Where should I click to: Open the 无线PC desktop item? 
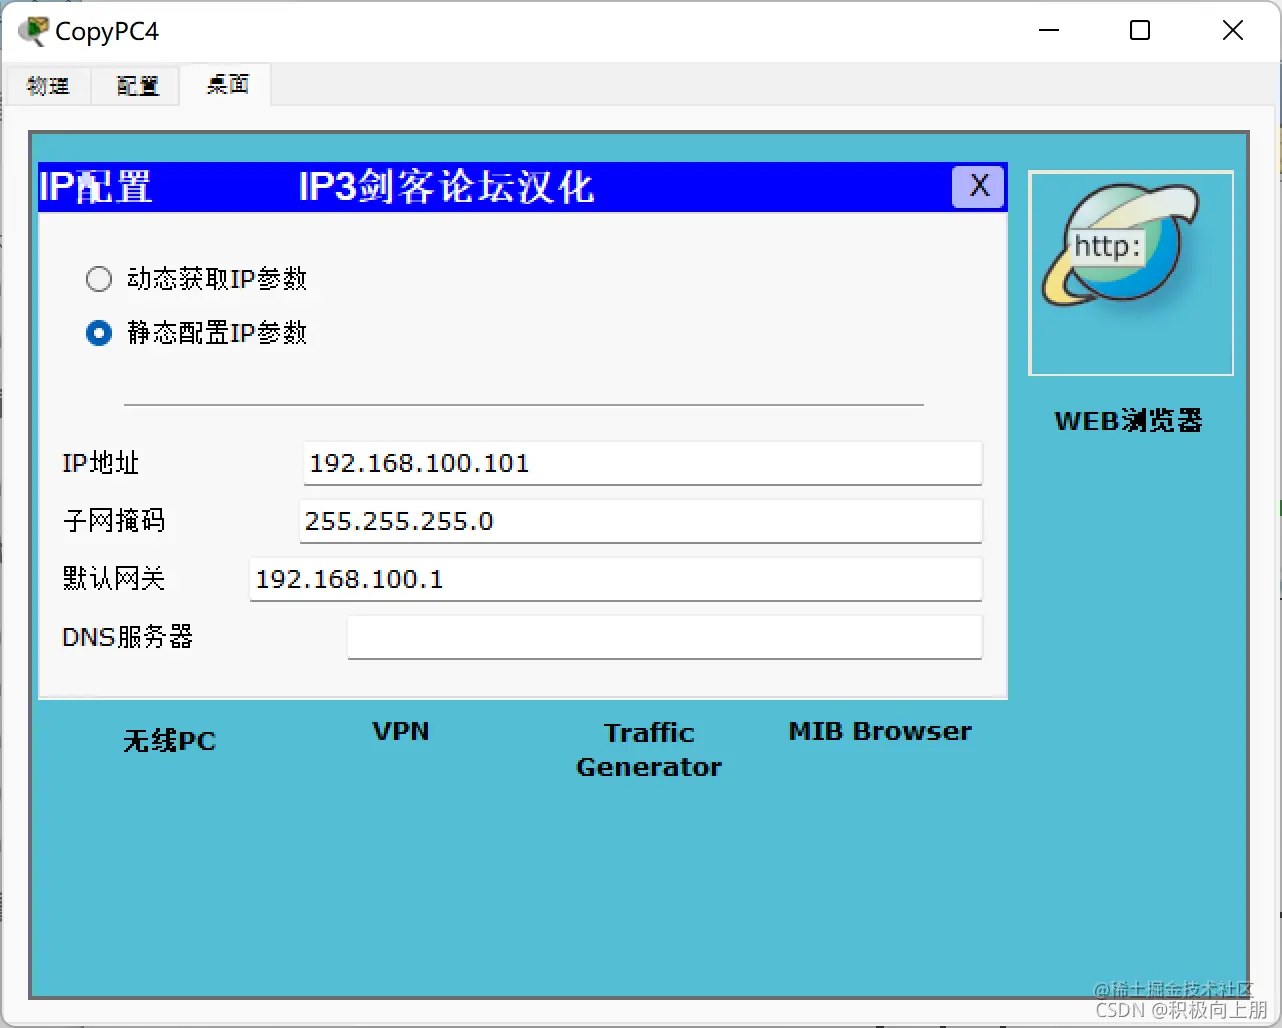click(169, 741)
